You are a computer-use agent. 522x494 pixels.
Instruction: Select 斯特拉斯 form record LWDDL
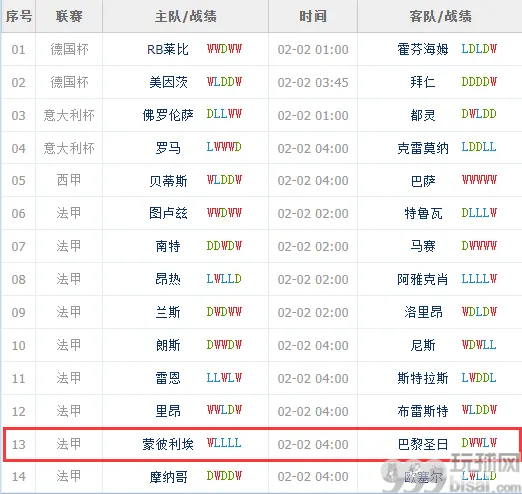click(x=479, y=377)
